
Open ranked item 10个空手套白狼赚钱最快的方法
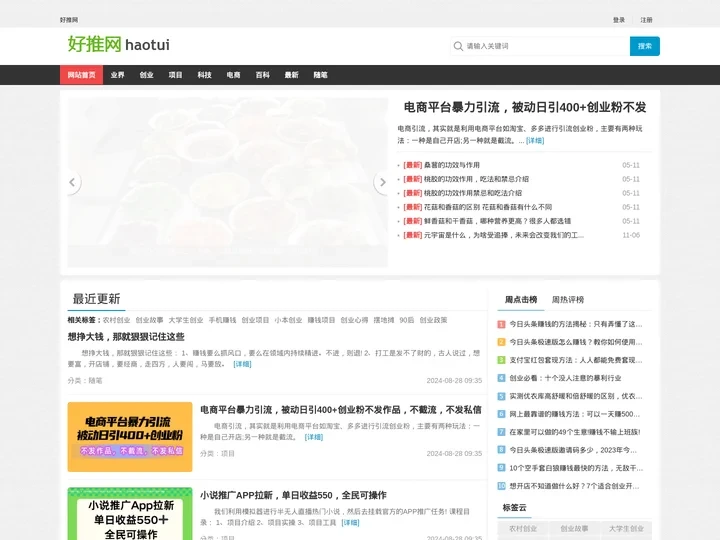click(576, 468)
